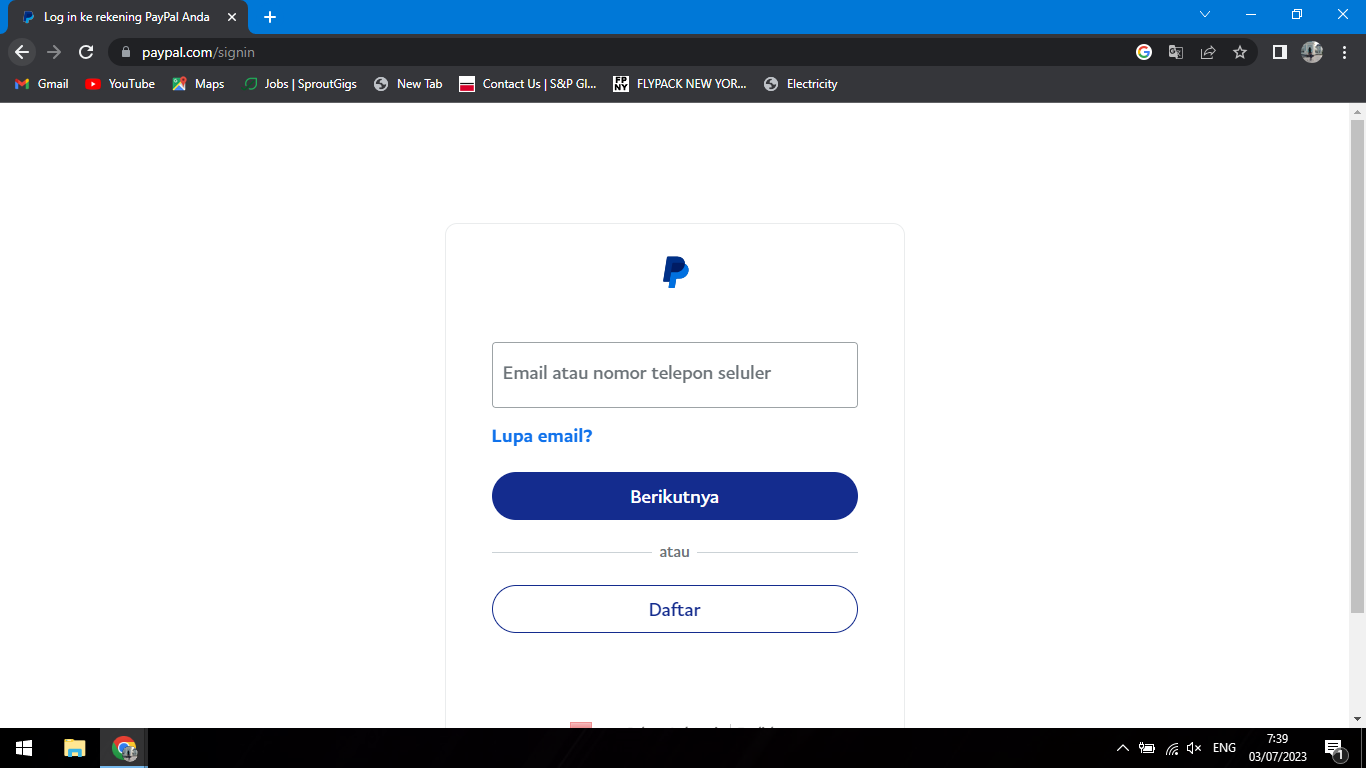
Task: Reload the page with the refresh icon
Action: [86, 52]
